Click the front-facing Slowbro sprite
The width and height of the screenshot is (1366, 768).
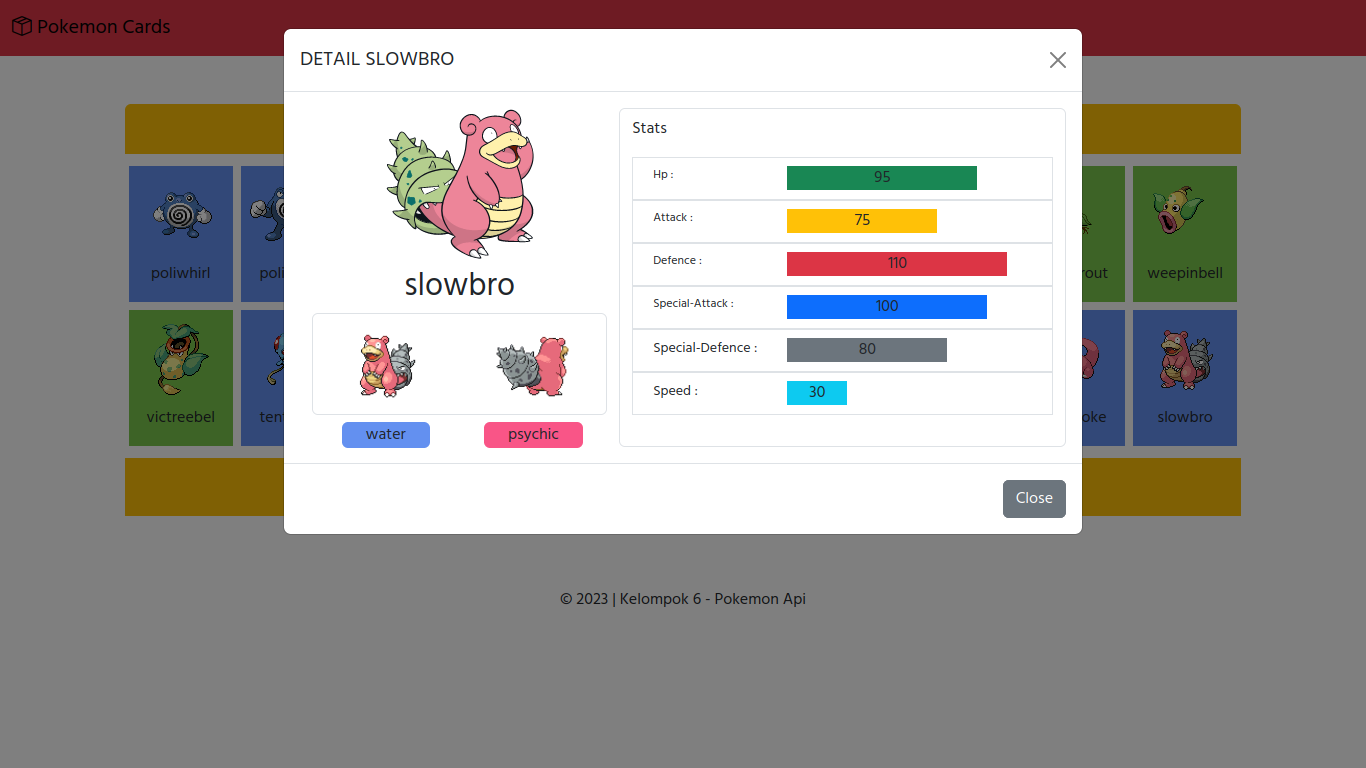(386, 364)
